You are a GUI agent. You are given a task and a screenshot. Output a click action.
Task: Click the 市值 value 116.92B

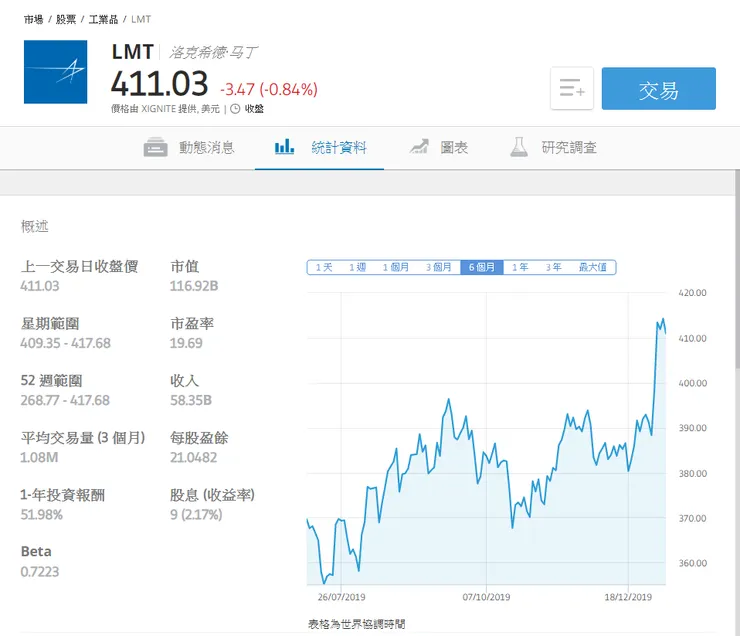point(194,286)
